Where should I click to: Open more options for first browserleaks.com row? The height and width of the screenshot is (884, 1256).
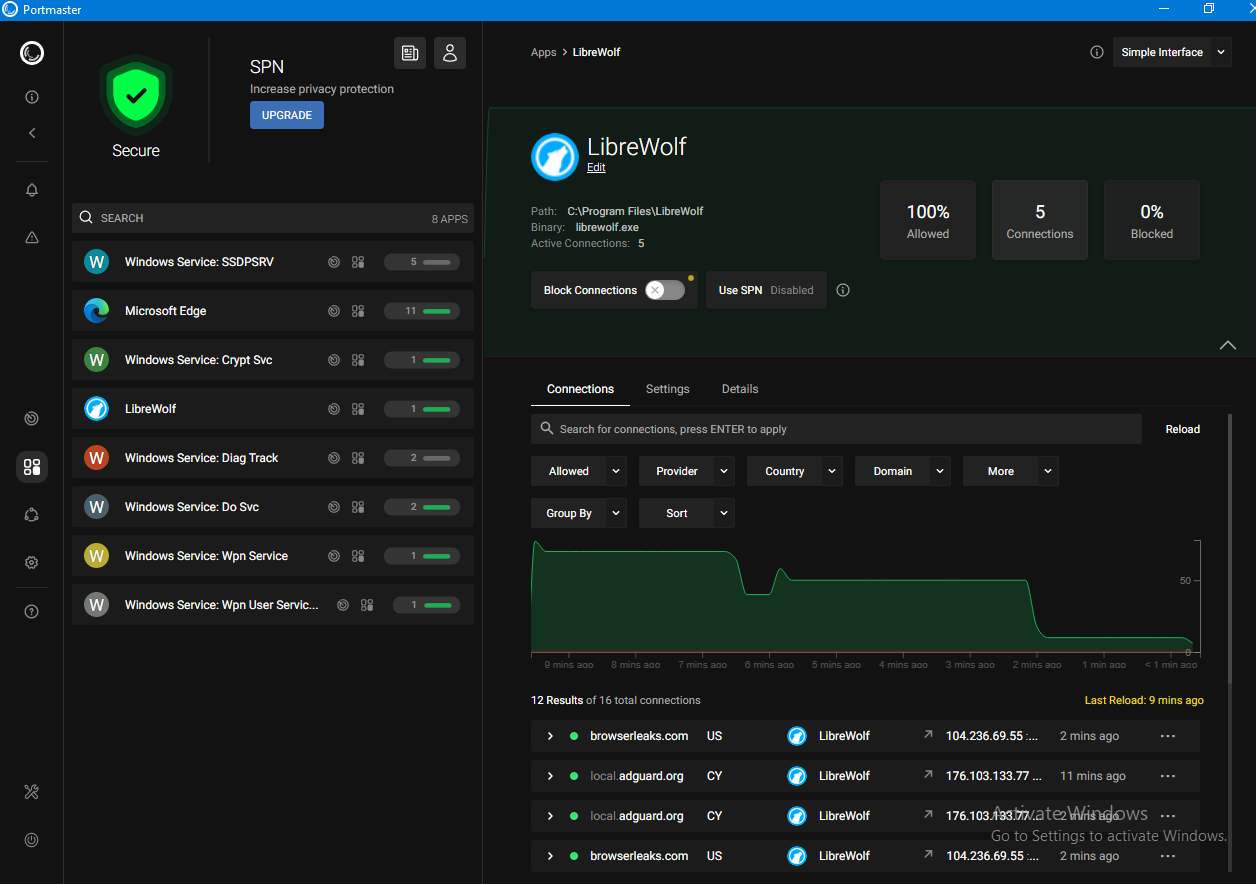pos(1168,736)
